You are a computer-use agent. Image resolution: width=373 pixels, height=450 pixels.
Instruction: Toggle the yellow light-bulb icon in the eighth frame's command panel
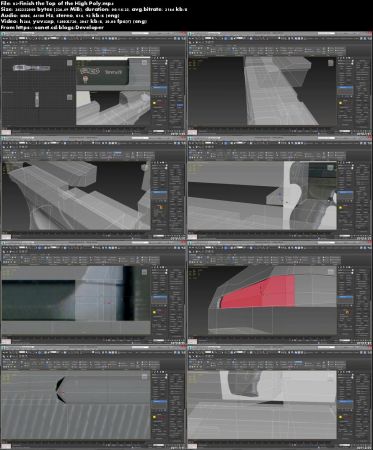340,417
